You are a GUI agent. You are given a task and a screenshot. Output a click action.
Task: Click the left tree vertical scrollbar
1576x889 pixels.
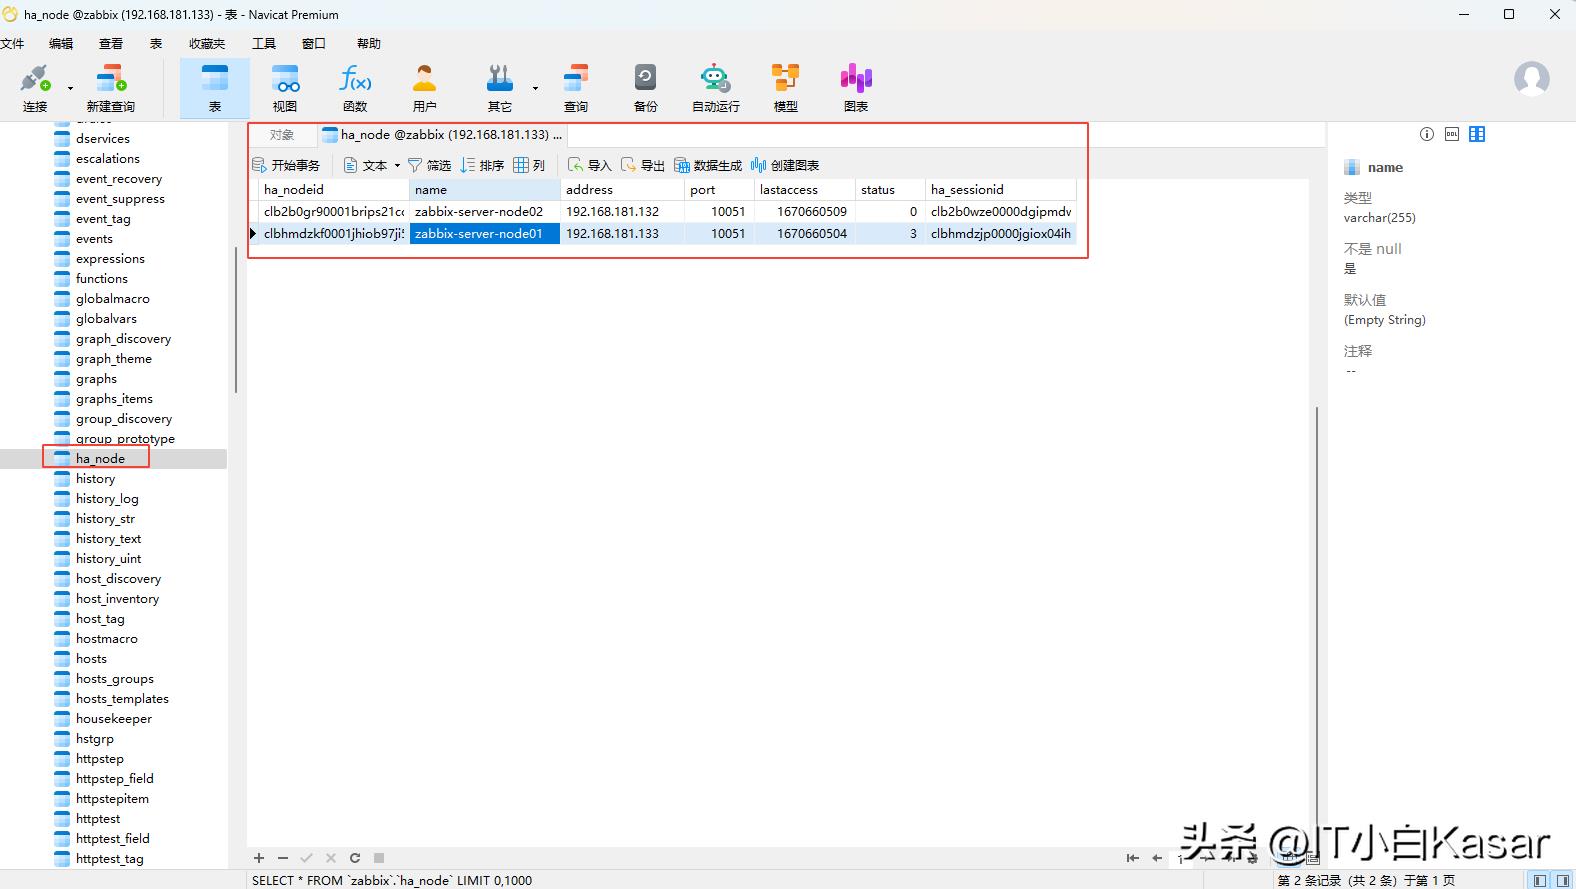coord(236,320)
